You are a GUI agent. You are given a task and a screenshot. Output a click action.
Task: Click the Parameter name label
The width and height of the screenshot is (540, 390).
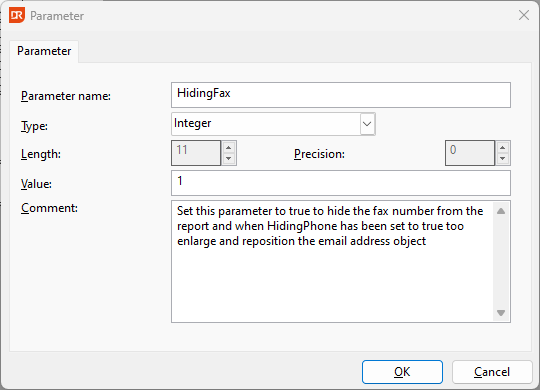[66, 96]
